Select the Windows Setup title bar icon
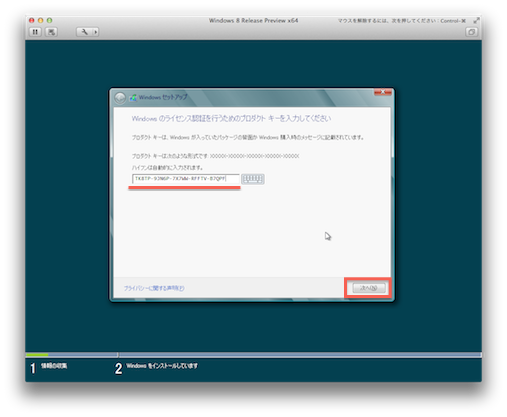 (133, 98)
